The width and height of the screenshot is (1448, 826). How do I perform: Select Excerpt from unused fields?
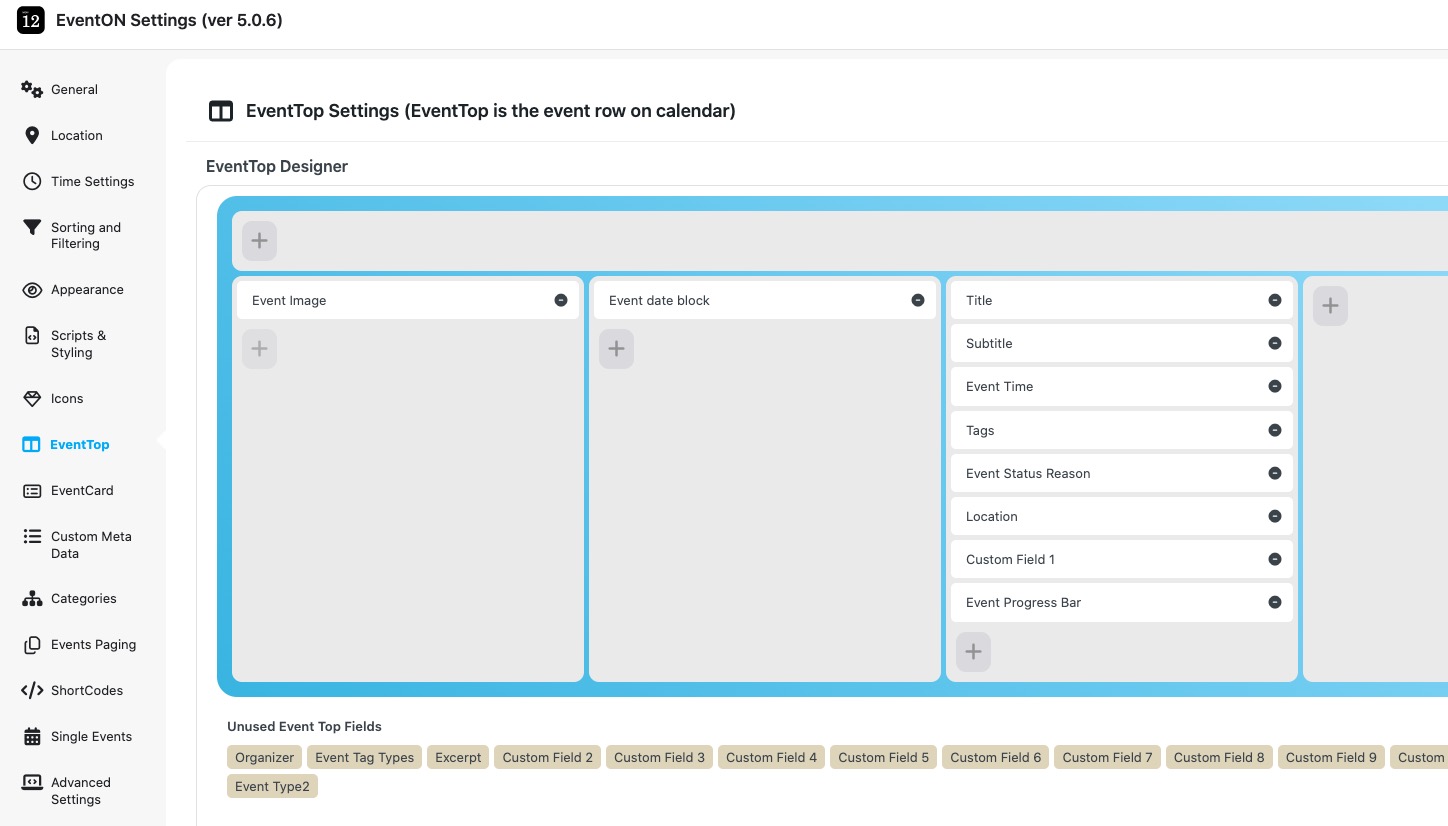pos(458,757)
